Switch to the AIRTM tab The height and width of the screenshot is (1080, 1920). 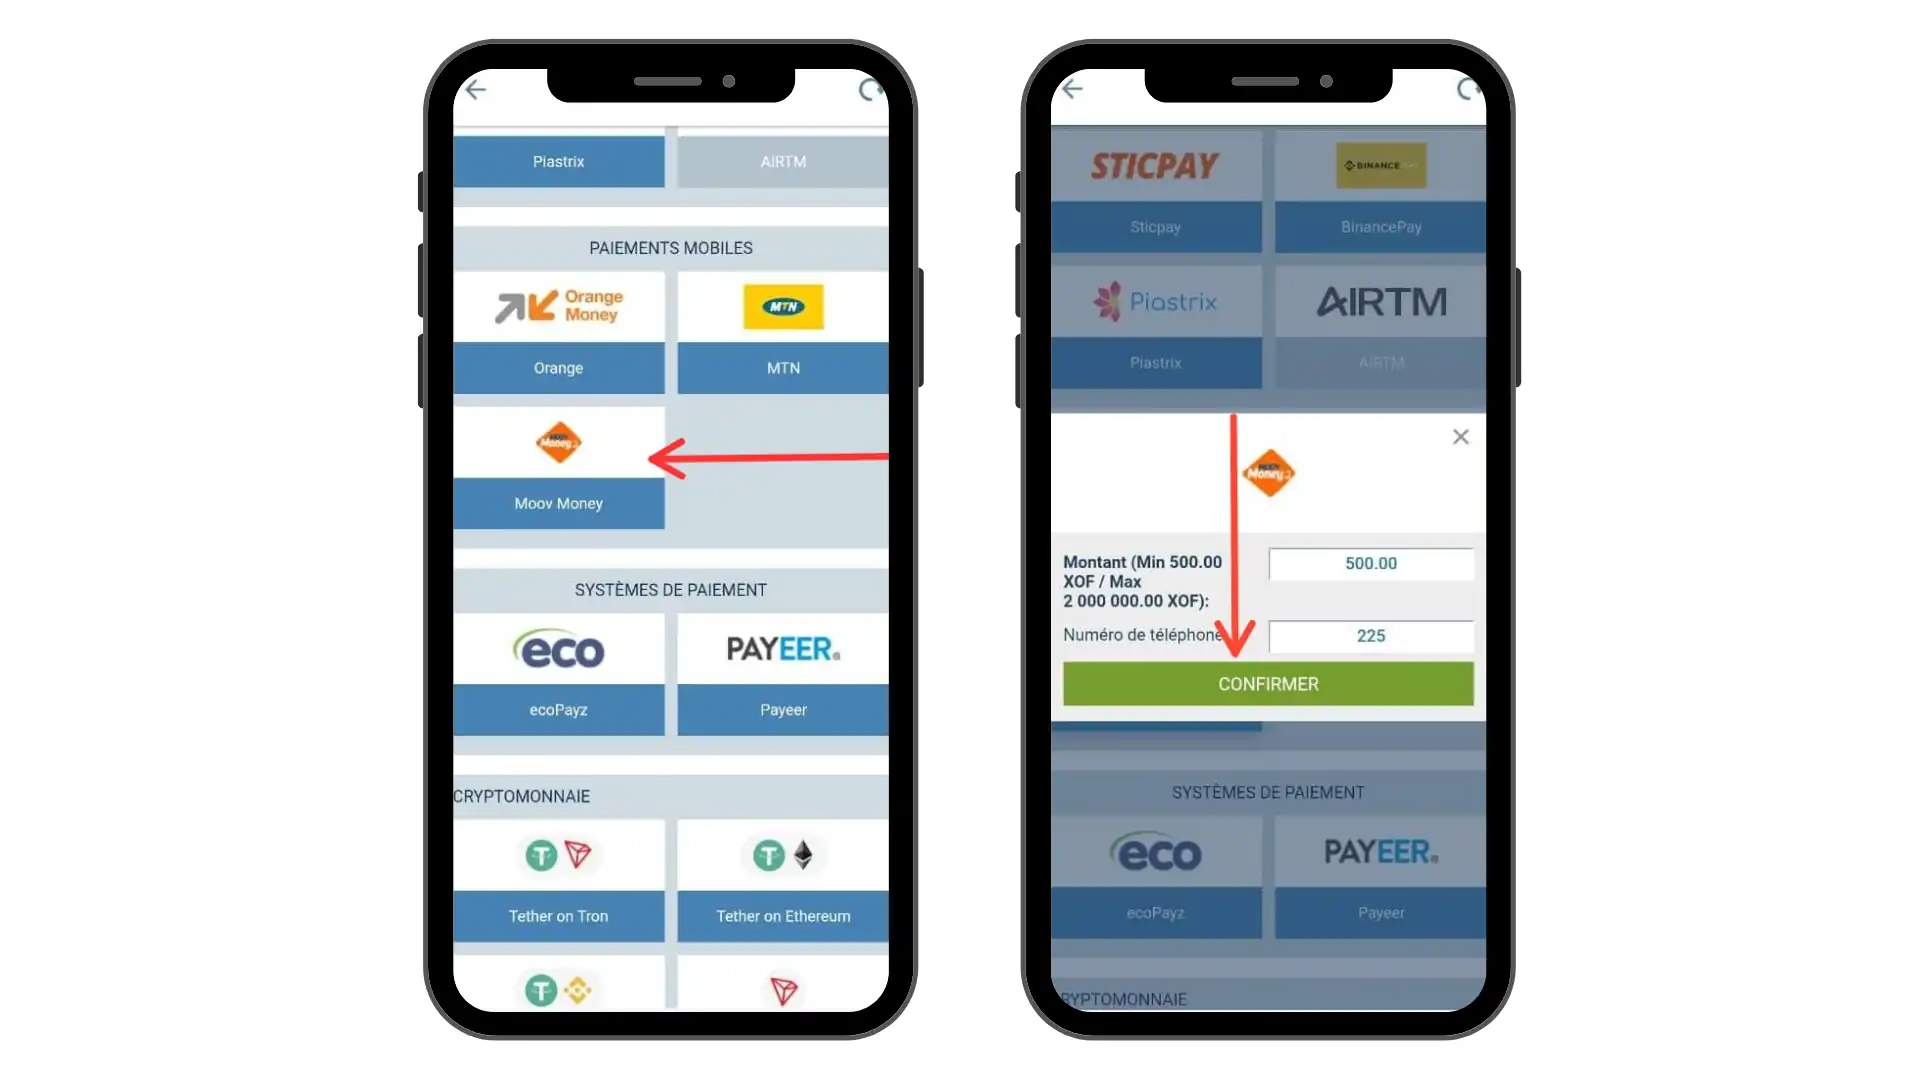tap(783, 161)
